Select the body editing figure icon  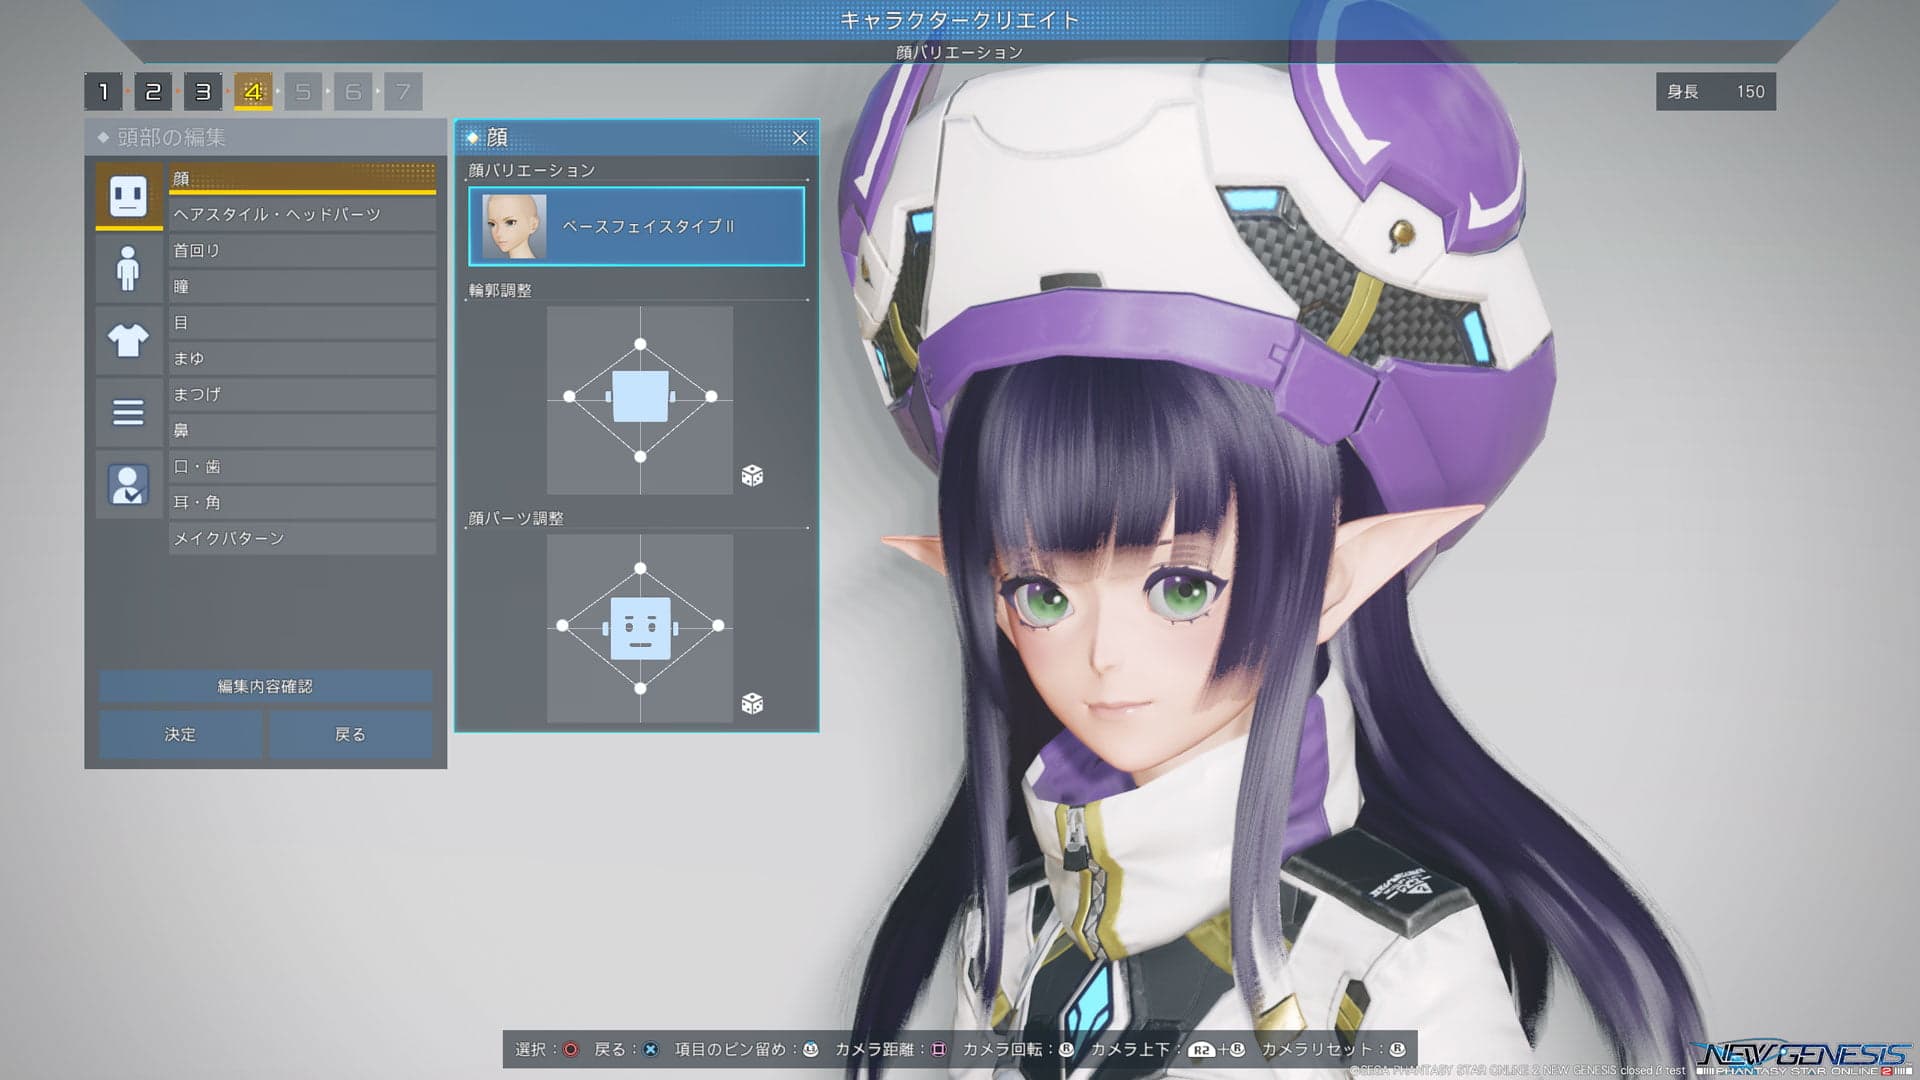pyautogui.click(x=128, y=268)
